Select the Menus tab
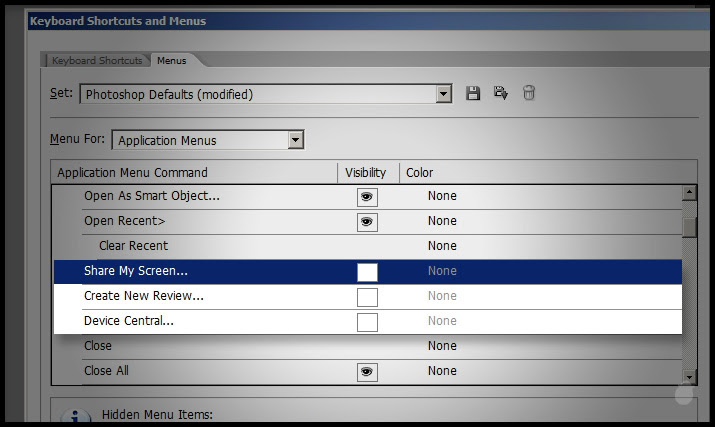 tap(171, 60)
